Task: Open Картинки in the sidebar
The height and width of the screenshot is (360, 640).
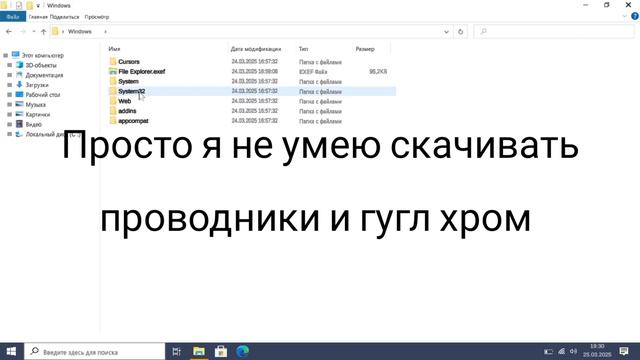Action: tap(38, 115)
